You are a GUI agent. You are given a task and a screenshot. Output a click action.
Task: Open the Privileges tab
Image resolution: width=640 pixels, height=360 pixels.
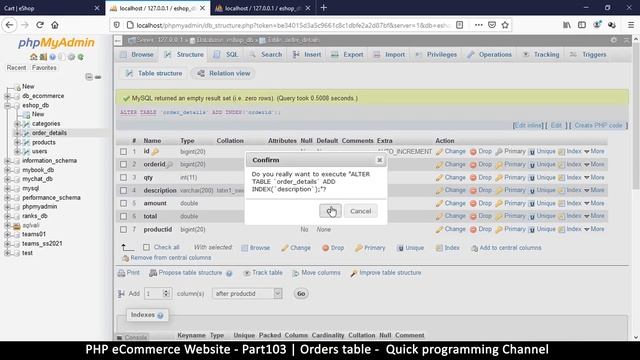pyautogui.click(x=436, y=55)
